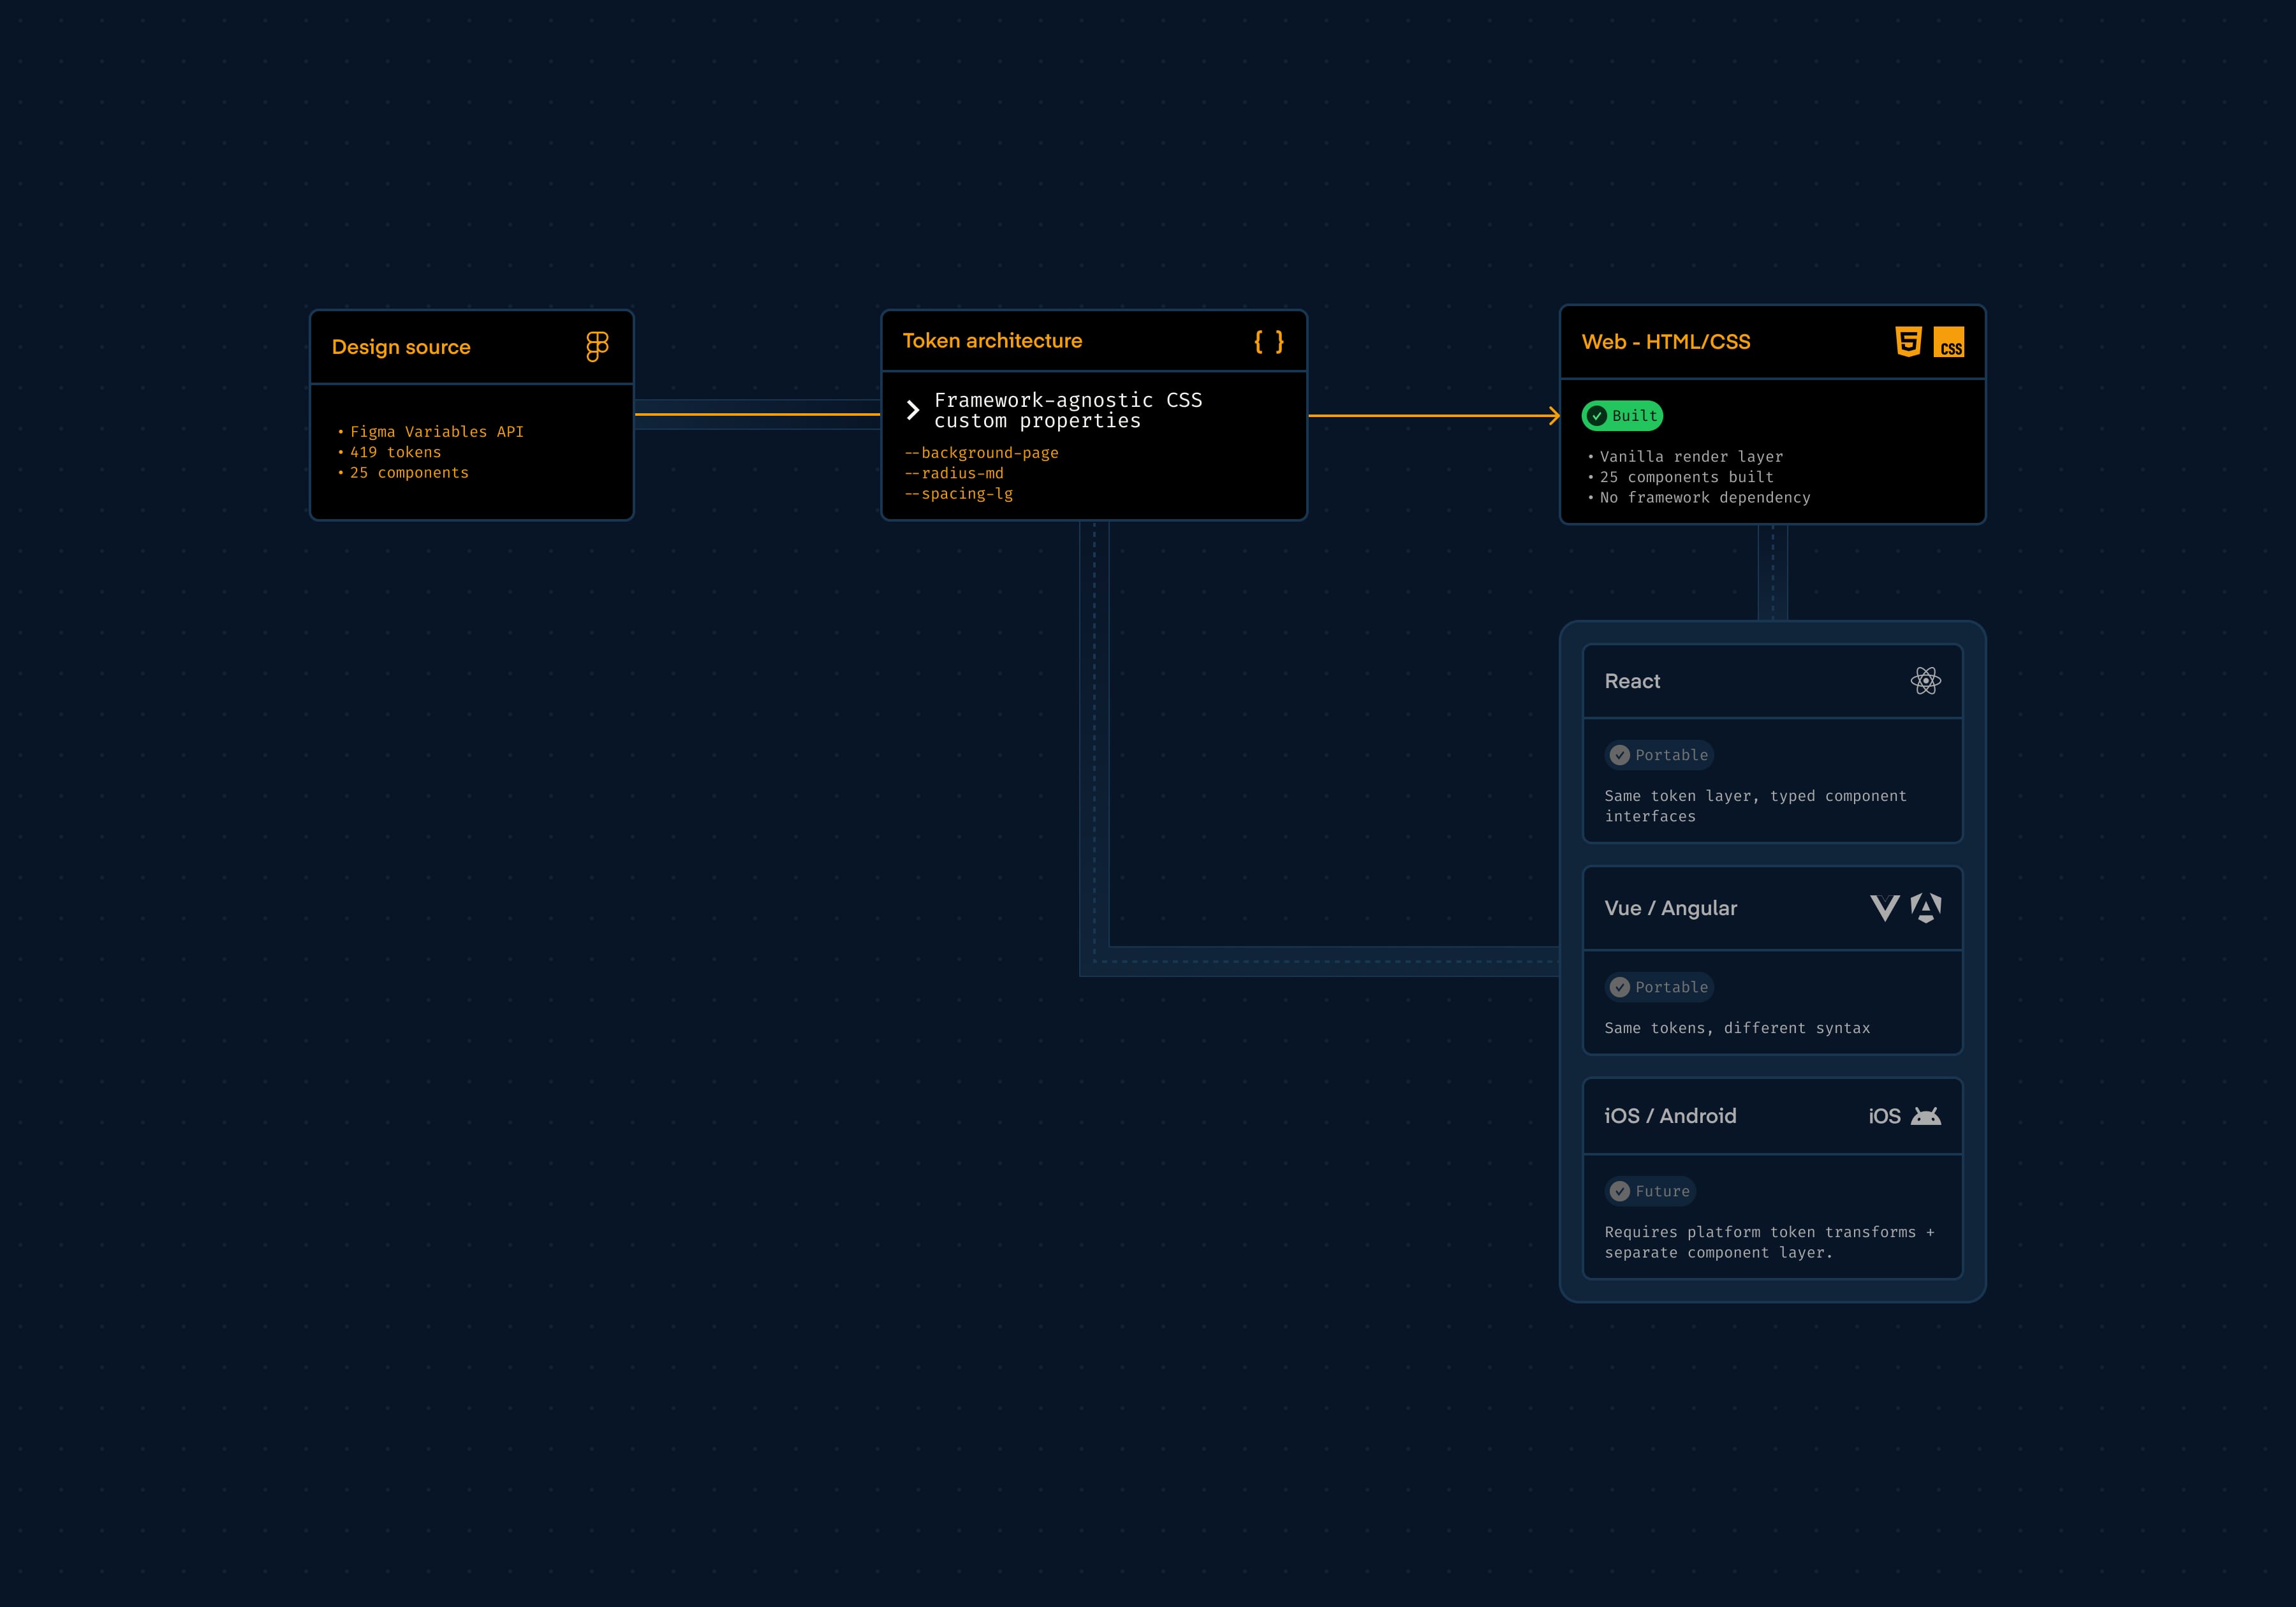Select the Token architecture heading
This screenshot has height=1607, width=2296.
click(x=992, y=341)
